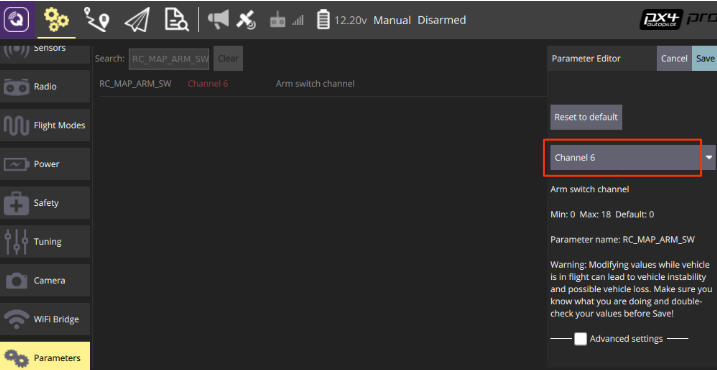Click the 12.20v battery voltage reading
The image size is (717, 370).
351,20
